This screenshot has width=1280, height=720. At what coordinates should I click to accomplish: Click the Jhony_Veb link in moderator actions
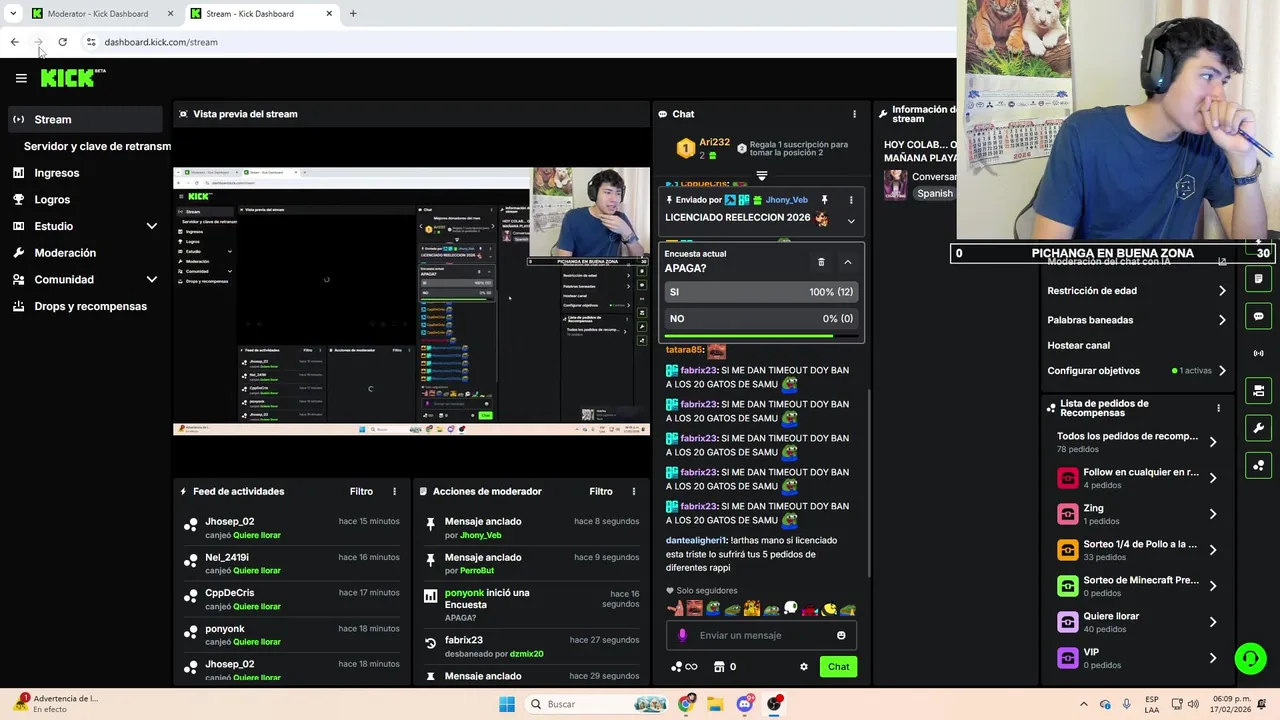(480, 535)
